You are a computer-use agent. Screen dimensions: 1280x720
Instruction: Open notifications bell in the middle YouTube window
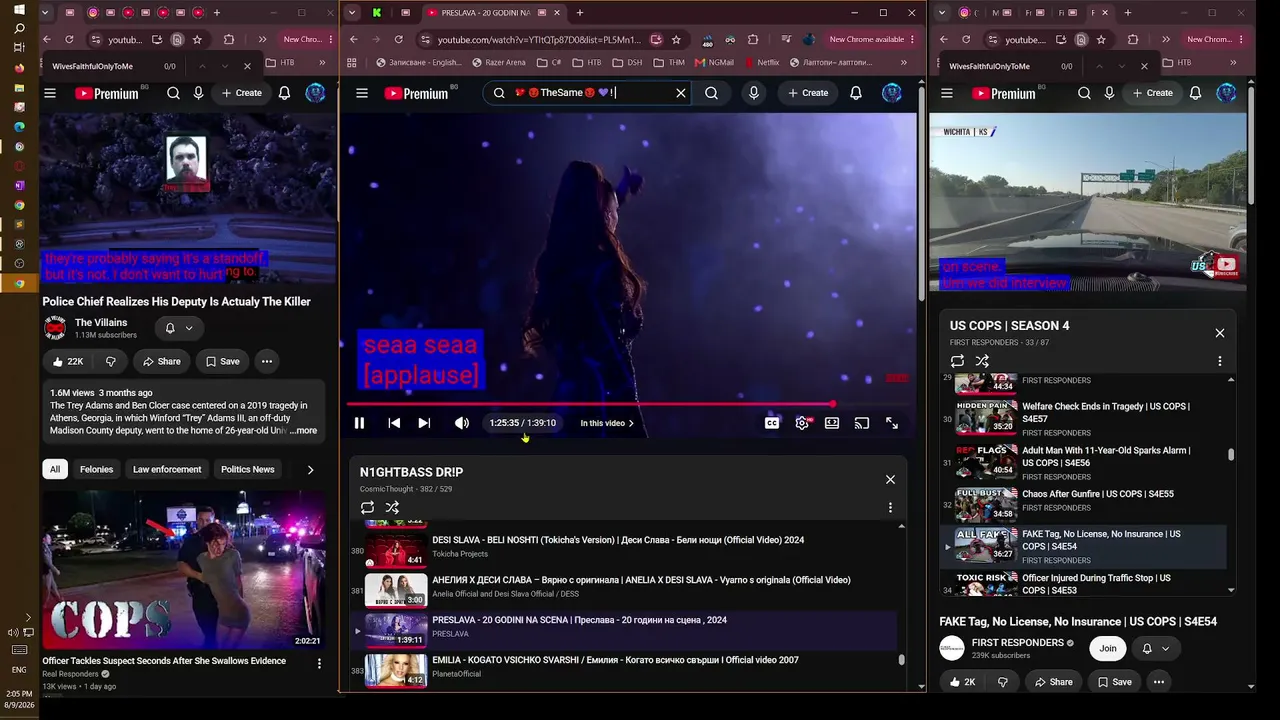[x=856, y=93]
